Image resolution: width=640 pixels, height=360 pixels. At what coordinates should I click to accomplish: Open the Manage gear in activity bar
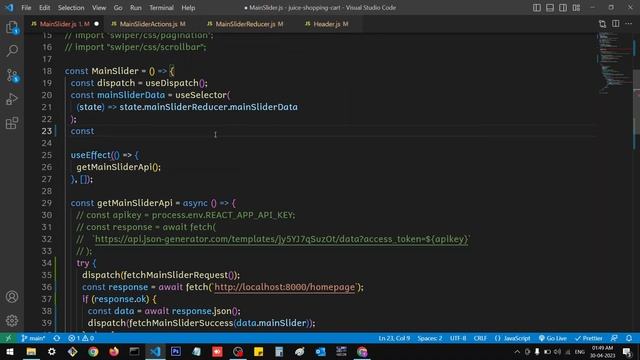[x=12, y=320]
